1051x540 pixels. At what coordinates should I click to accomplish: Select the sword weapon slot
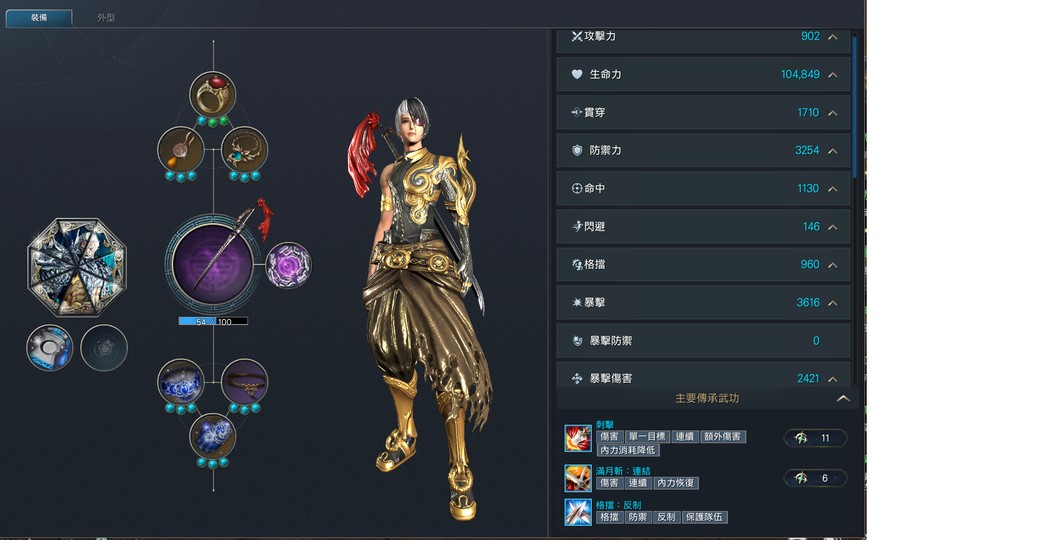(x=213, y=264)
